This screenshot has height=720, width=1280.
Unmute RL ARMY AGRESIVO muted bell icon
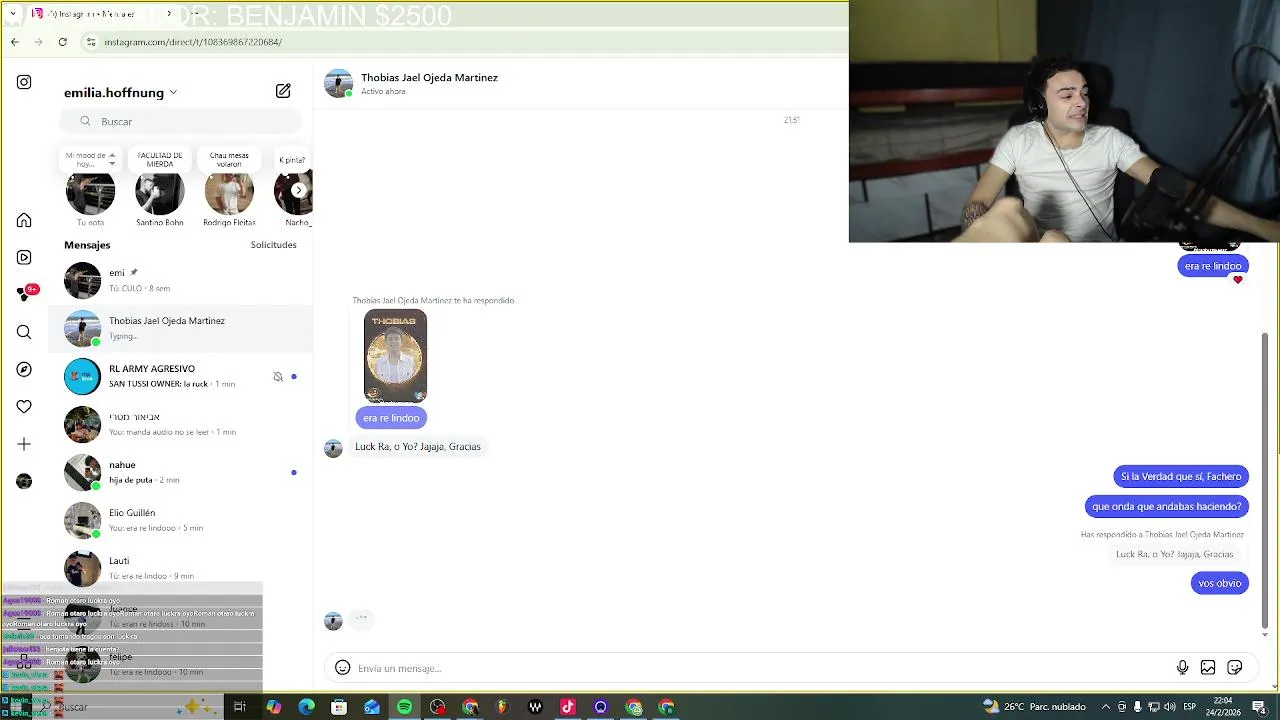click(278, 377)
